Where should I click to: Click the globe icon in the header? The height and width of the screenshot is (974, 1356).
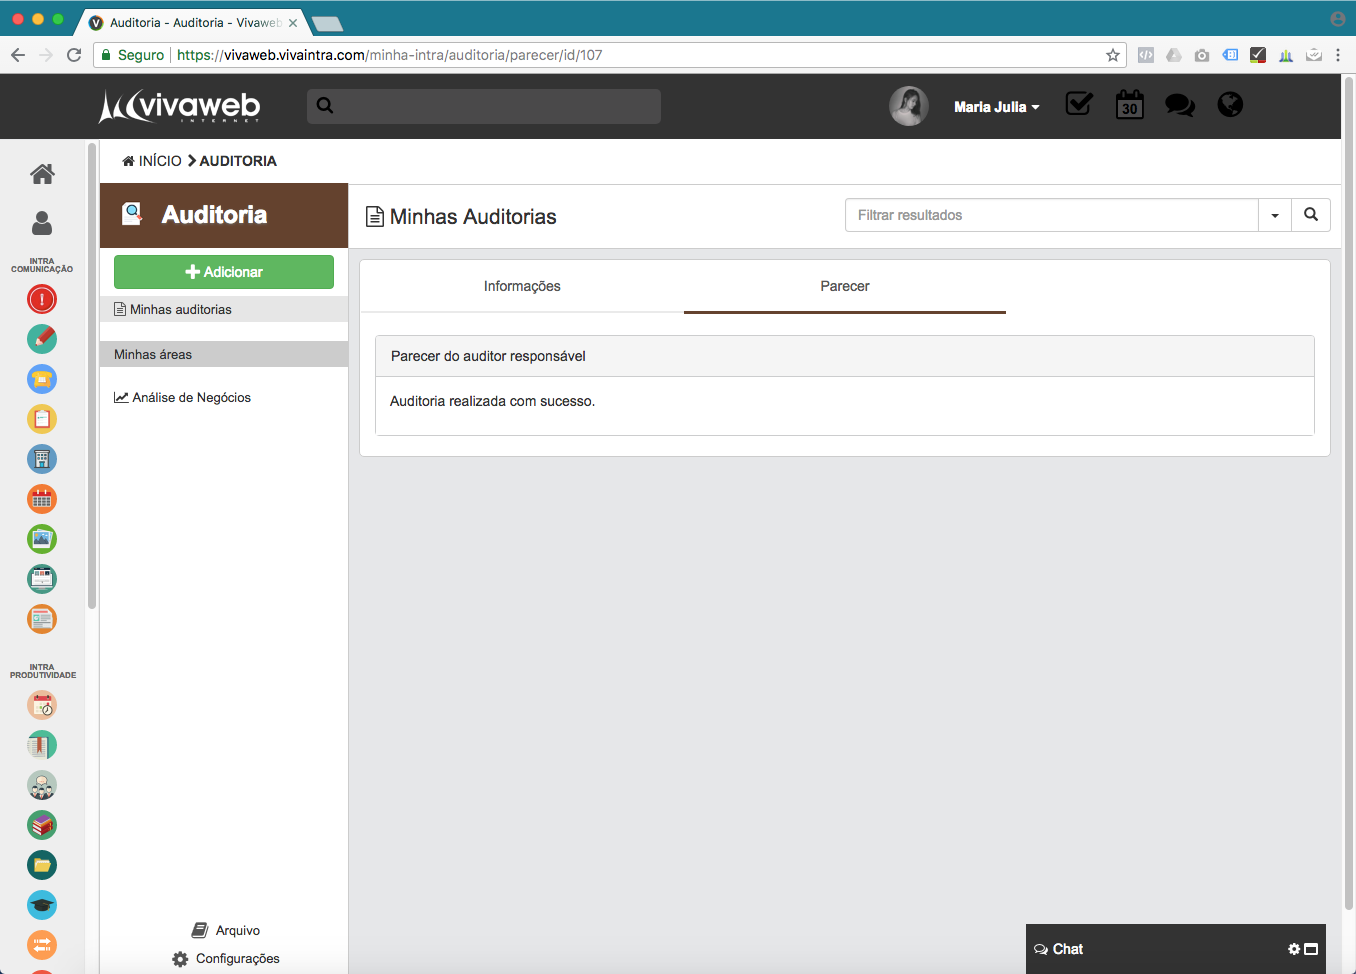tap(1230, 105)
